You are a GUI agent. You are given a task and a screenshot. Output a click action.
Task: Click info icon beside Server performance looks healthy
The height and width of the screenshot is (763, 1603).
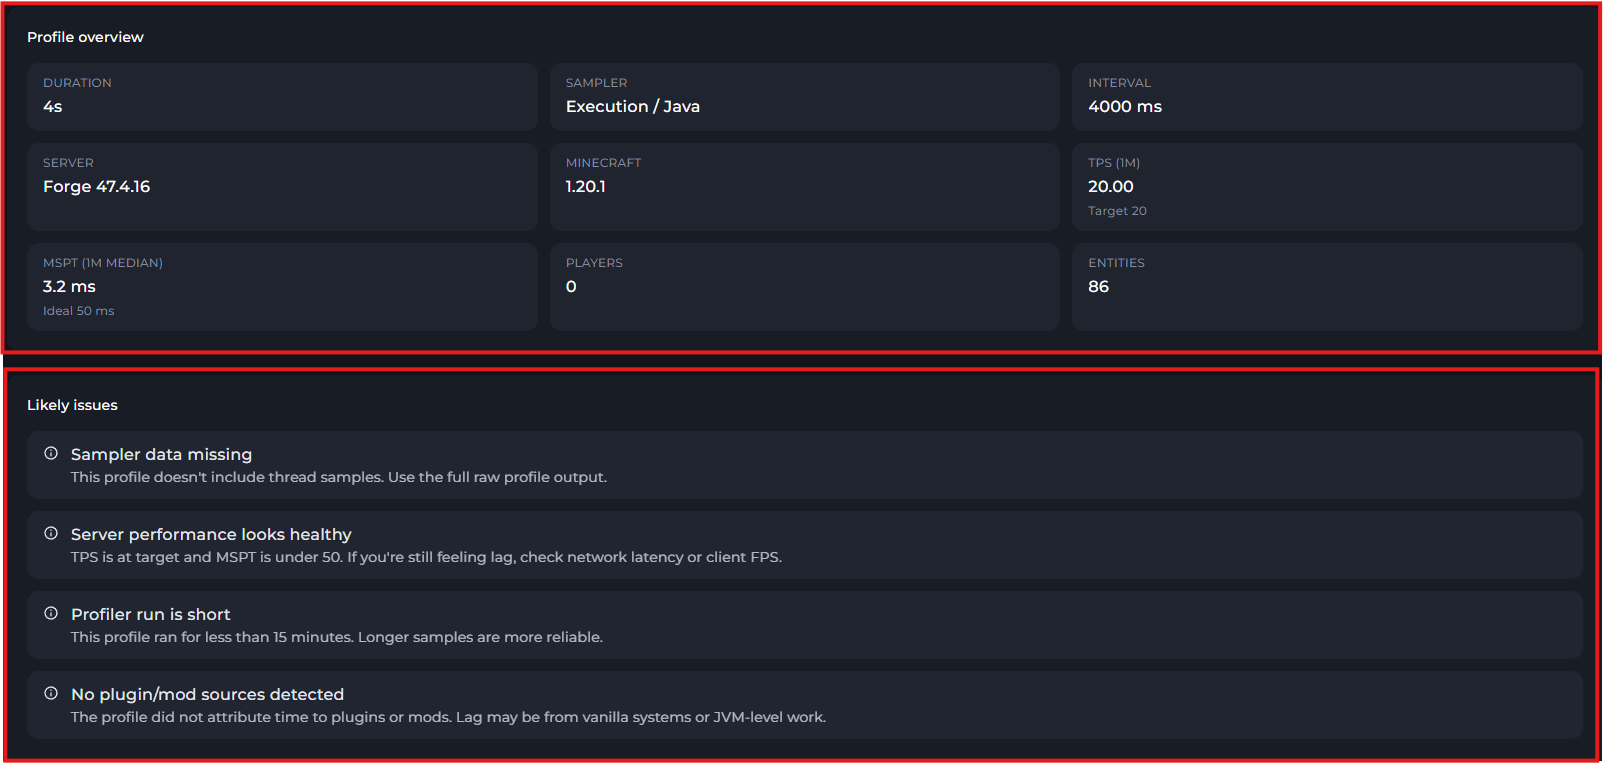coord(51,533)
